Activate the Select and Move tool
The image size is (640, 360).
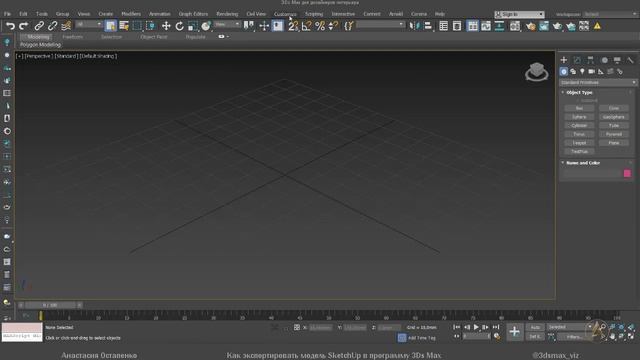(166, 26)
